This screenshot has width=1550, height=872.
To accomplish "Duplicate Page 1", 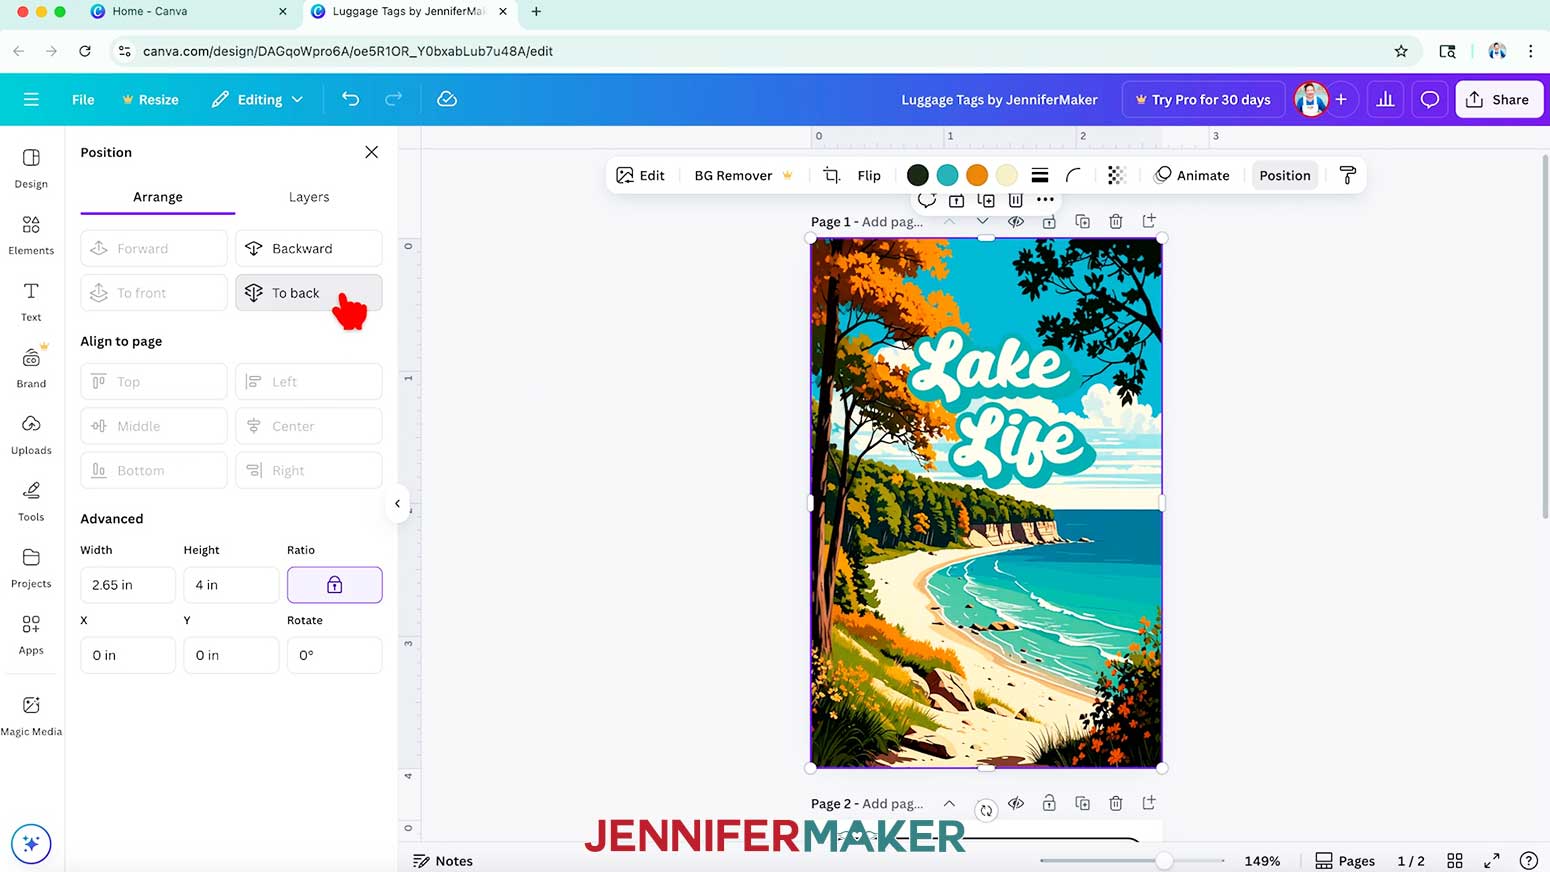I will [x=1082, y=221].
